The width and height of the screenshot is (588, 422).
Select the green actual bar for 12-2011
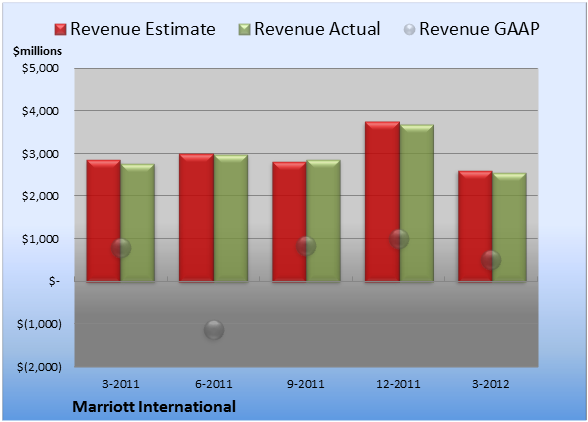click(x=417, y=203)
